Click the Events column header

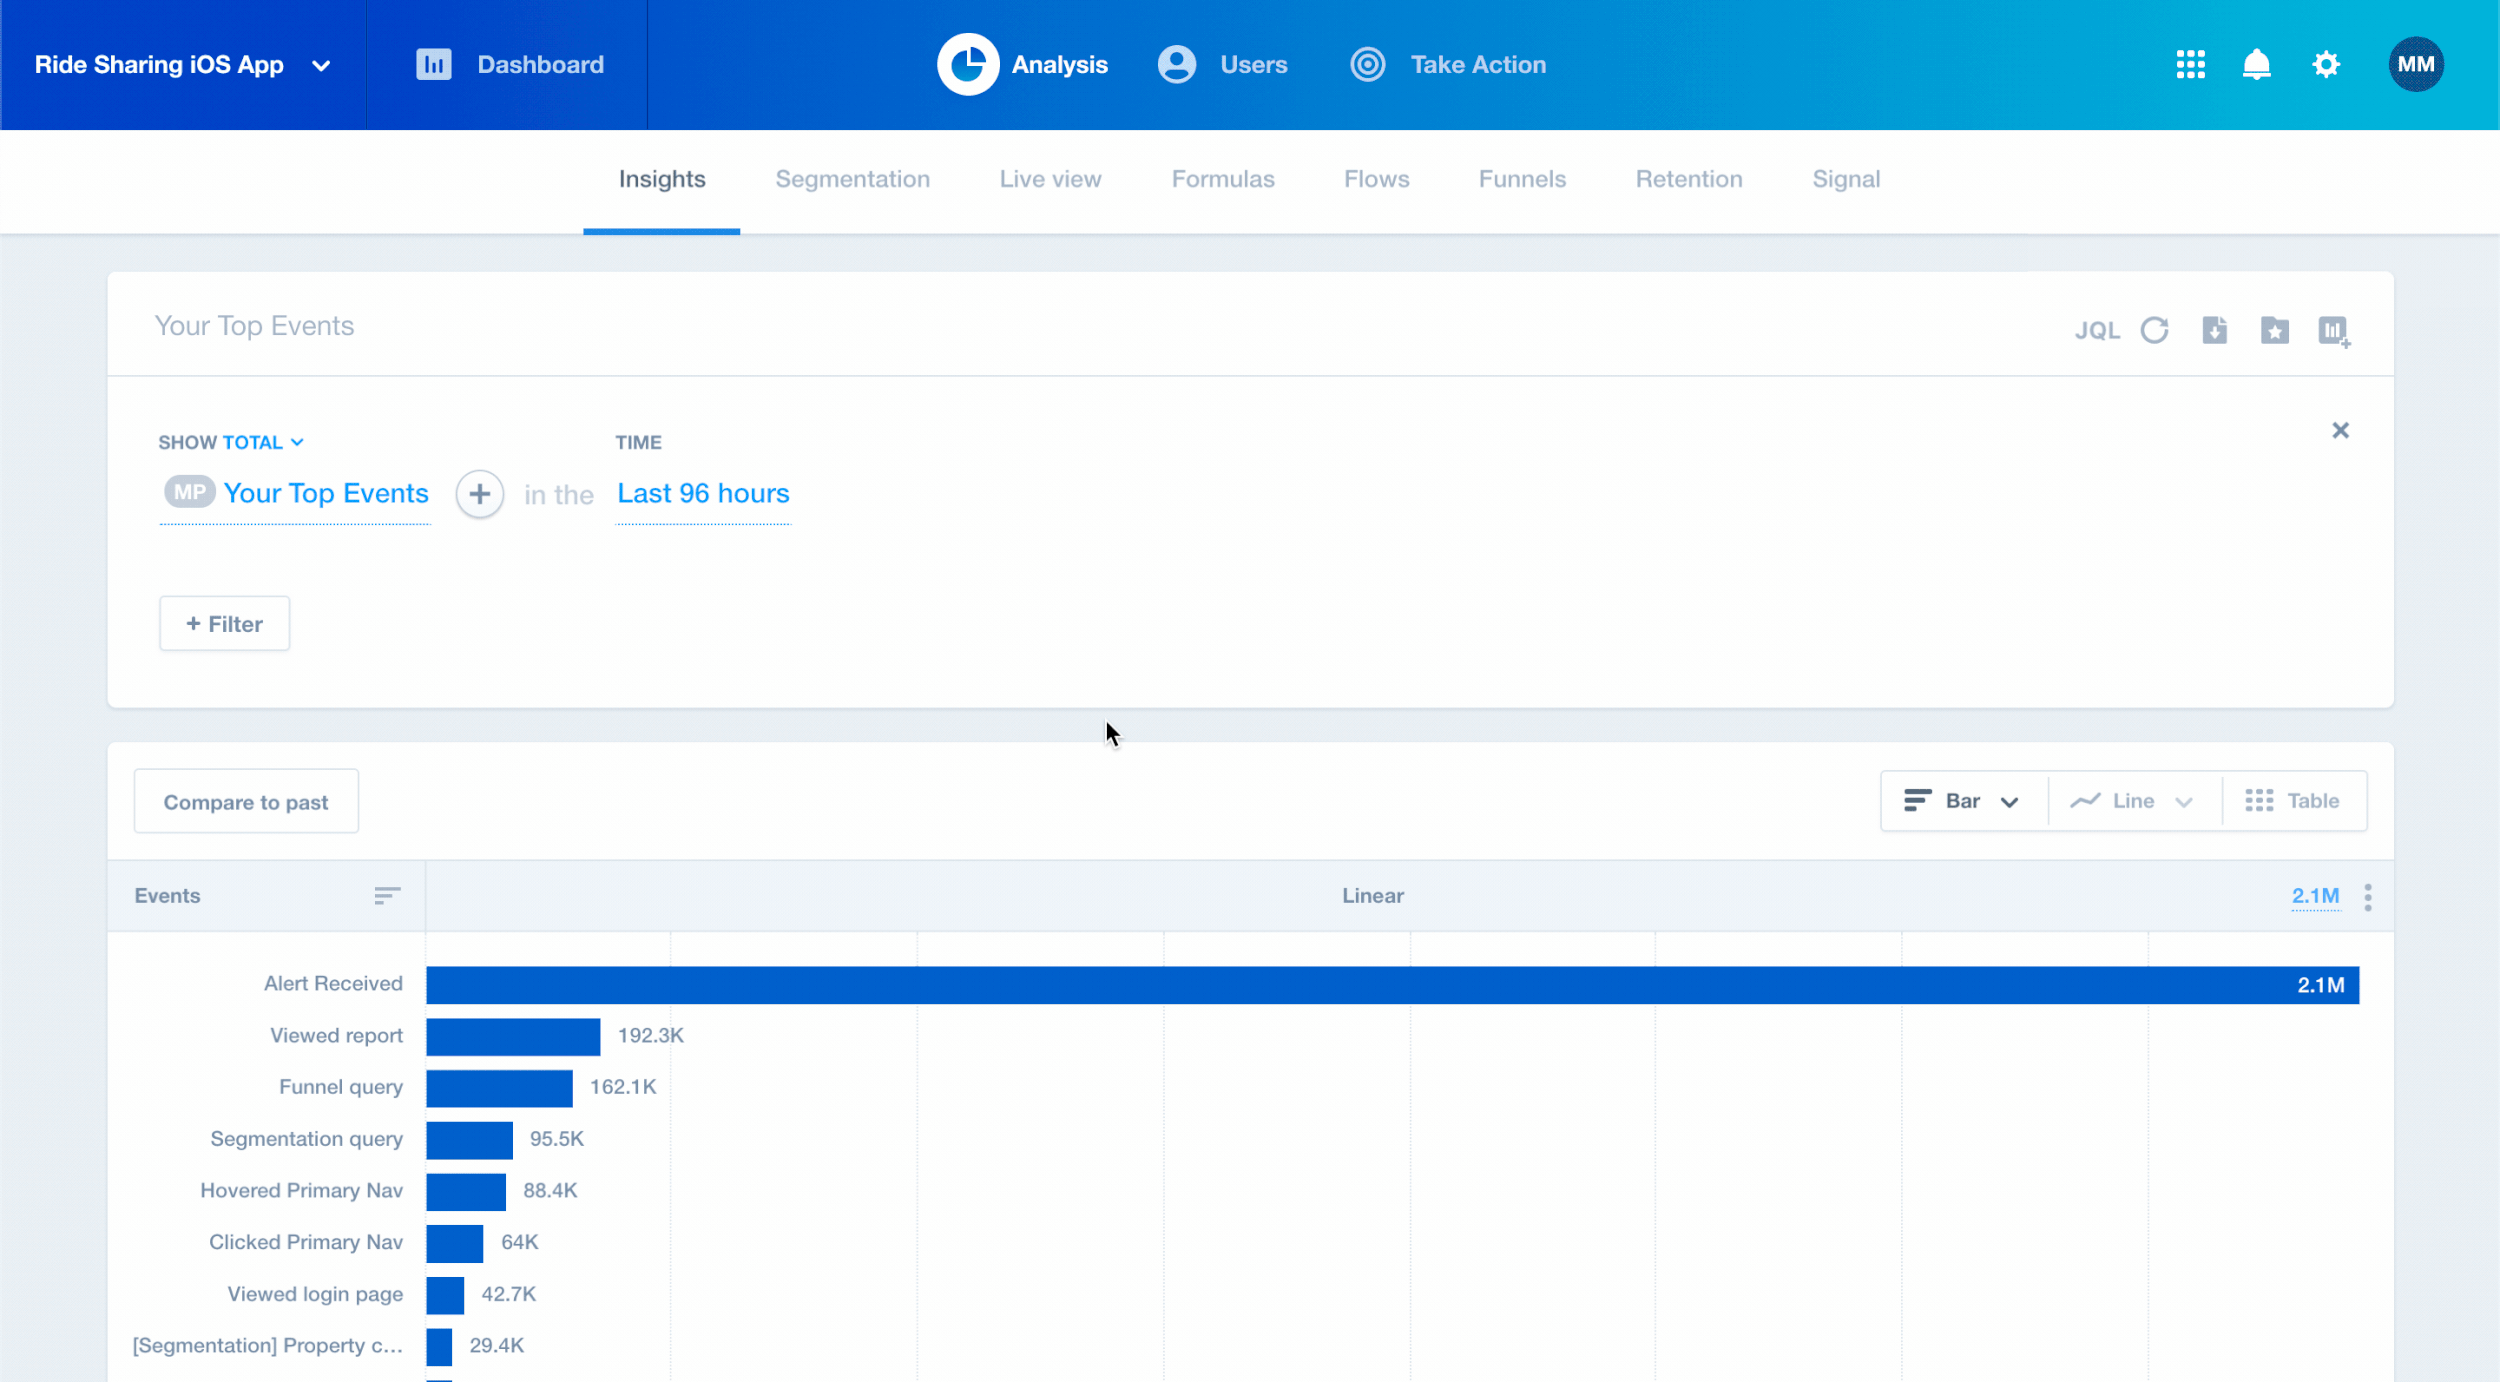tap(167, 895)
